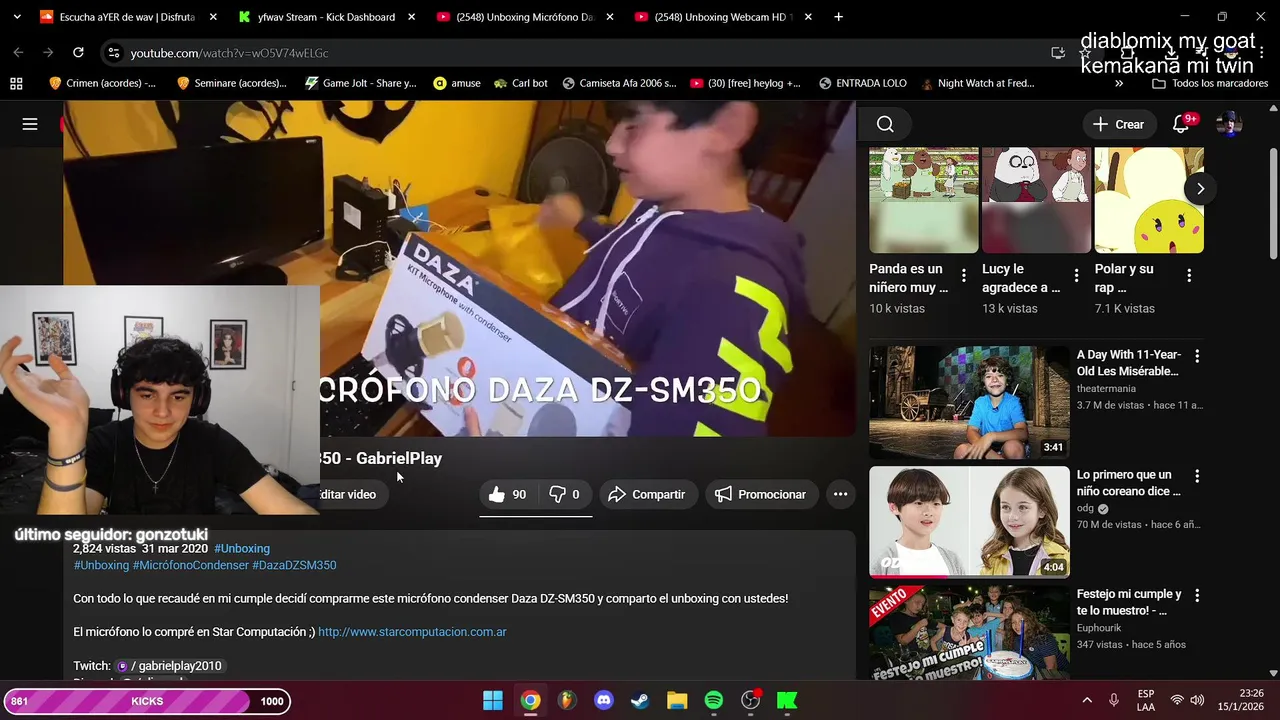Open the 'Panda es un niñero' short thumbnail
This screenshot has width=1280, height=720.
tap(924, 200)
